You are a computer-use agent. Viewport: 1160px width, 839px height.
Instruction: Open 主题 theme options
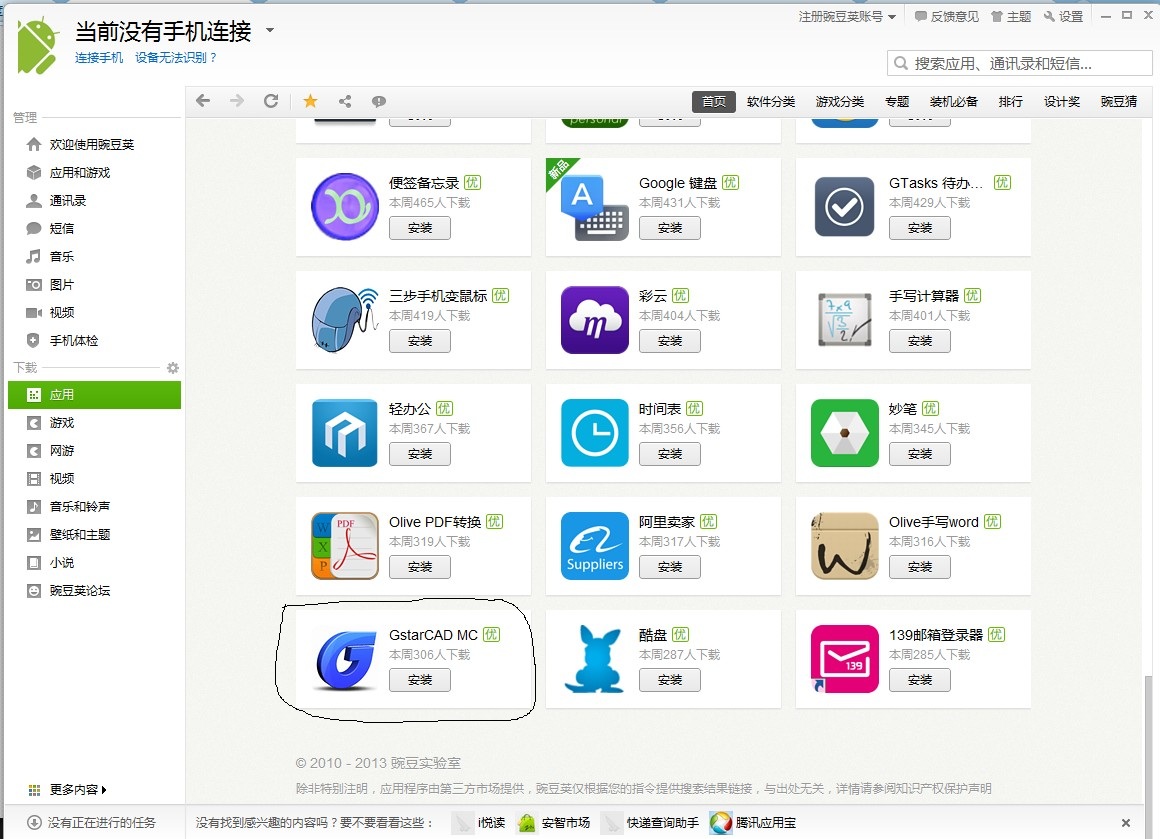(x=1011, y=16)
